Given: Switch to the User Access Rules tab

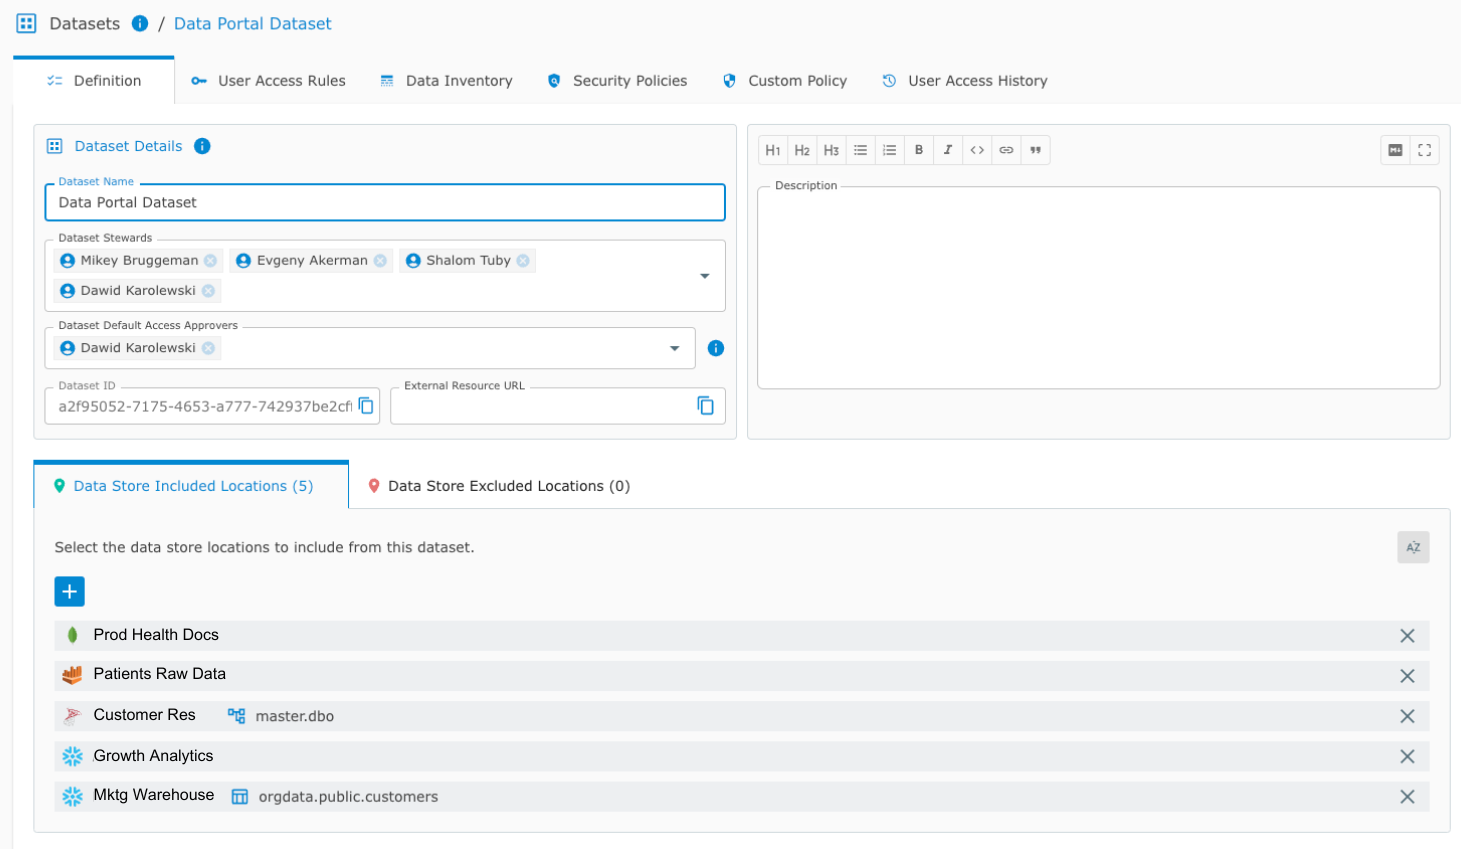Looking at the screenshot, I should click(x=269, y=81).
